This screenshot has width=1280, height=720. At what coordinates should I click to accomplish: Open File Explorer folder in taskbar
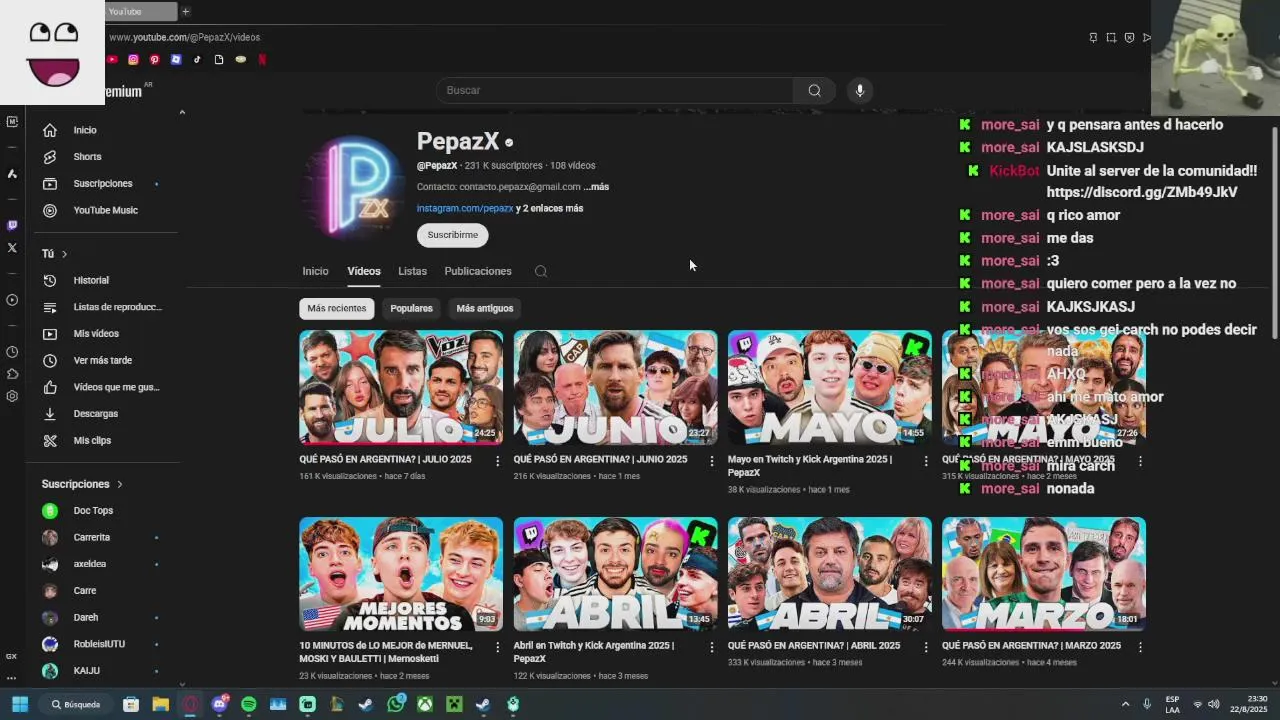(160, 704)
